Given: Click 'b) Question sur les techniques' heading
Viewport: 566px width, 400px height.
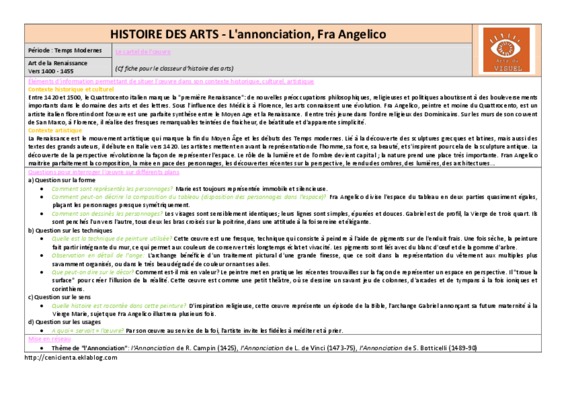Looking at the screenshot, I should pyautogui.click(x=70, y=230).
